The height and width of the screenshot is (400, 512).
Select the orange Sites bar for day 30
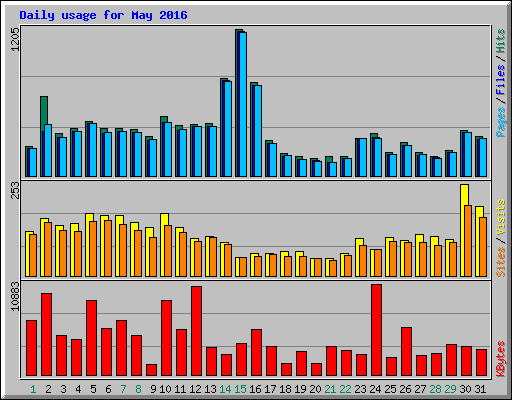click(x=468, y=241)
